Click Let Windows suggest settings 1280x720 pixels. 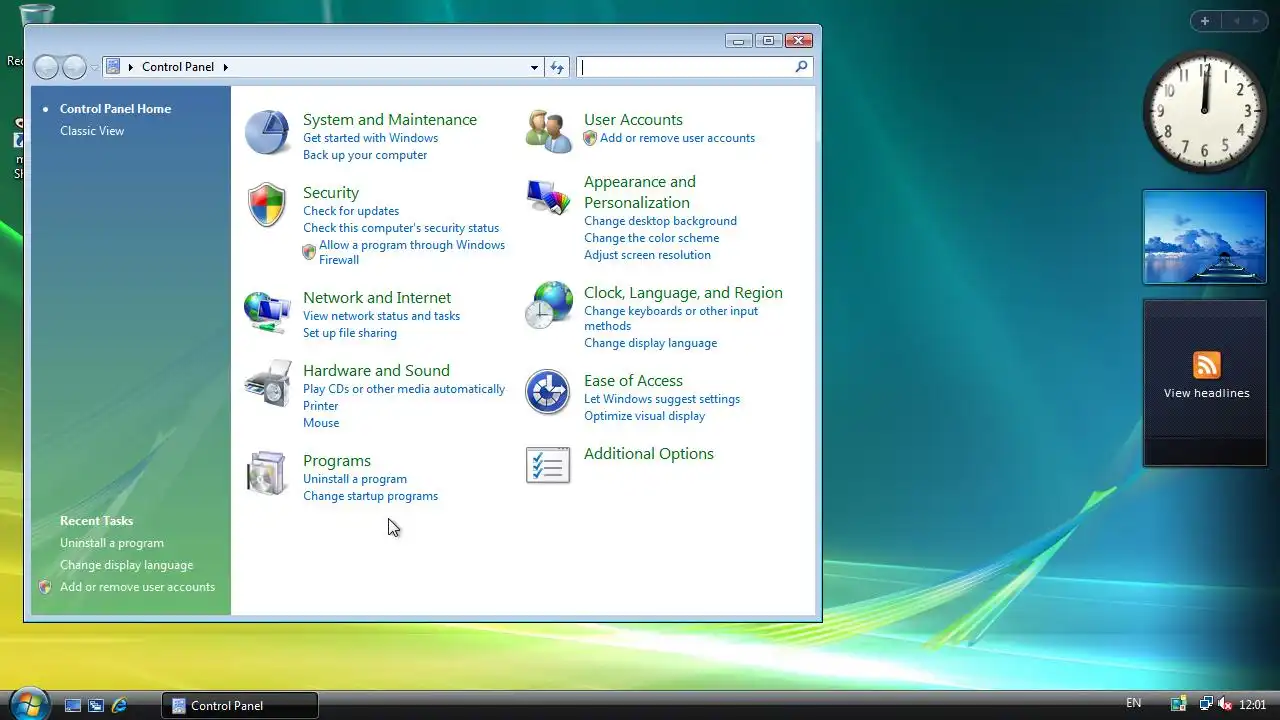(662, 399)
